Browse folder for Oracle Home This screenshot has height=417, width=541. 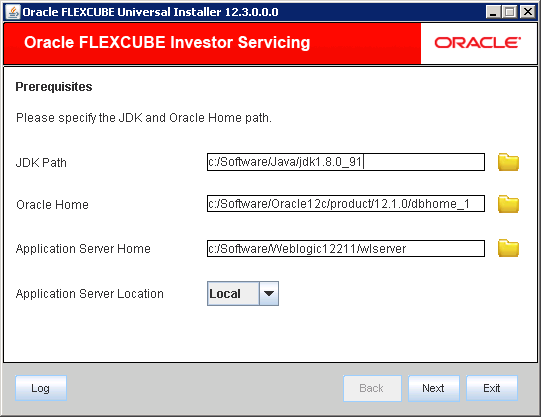[x=508, y=204]
